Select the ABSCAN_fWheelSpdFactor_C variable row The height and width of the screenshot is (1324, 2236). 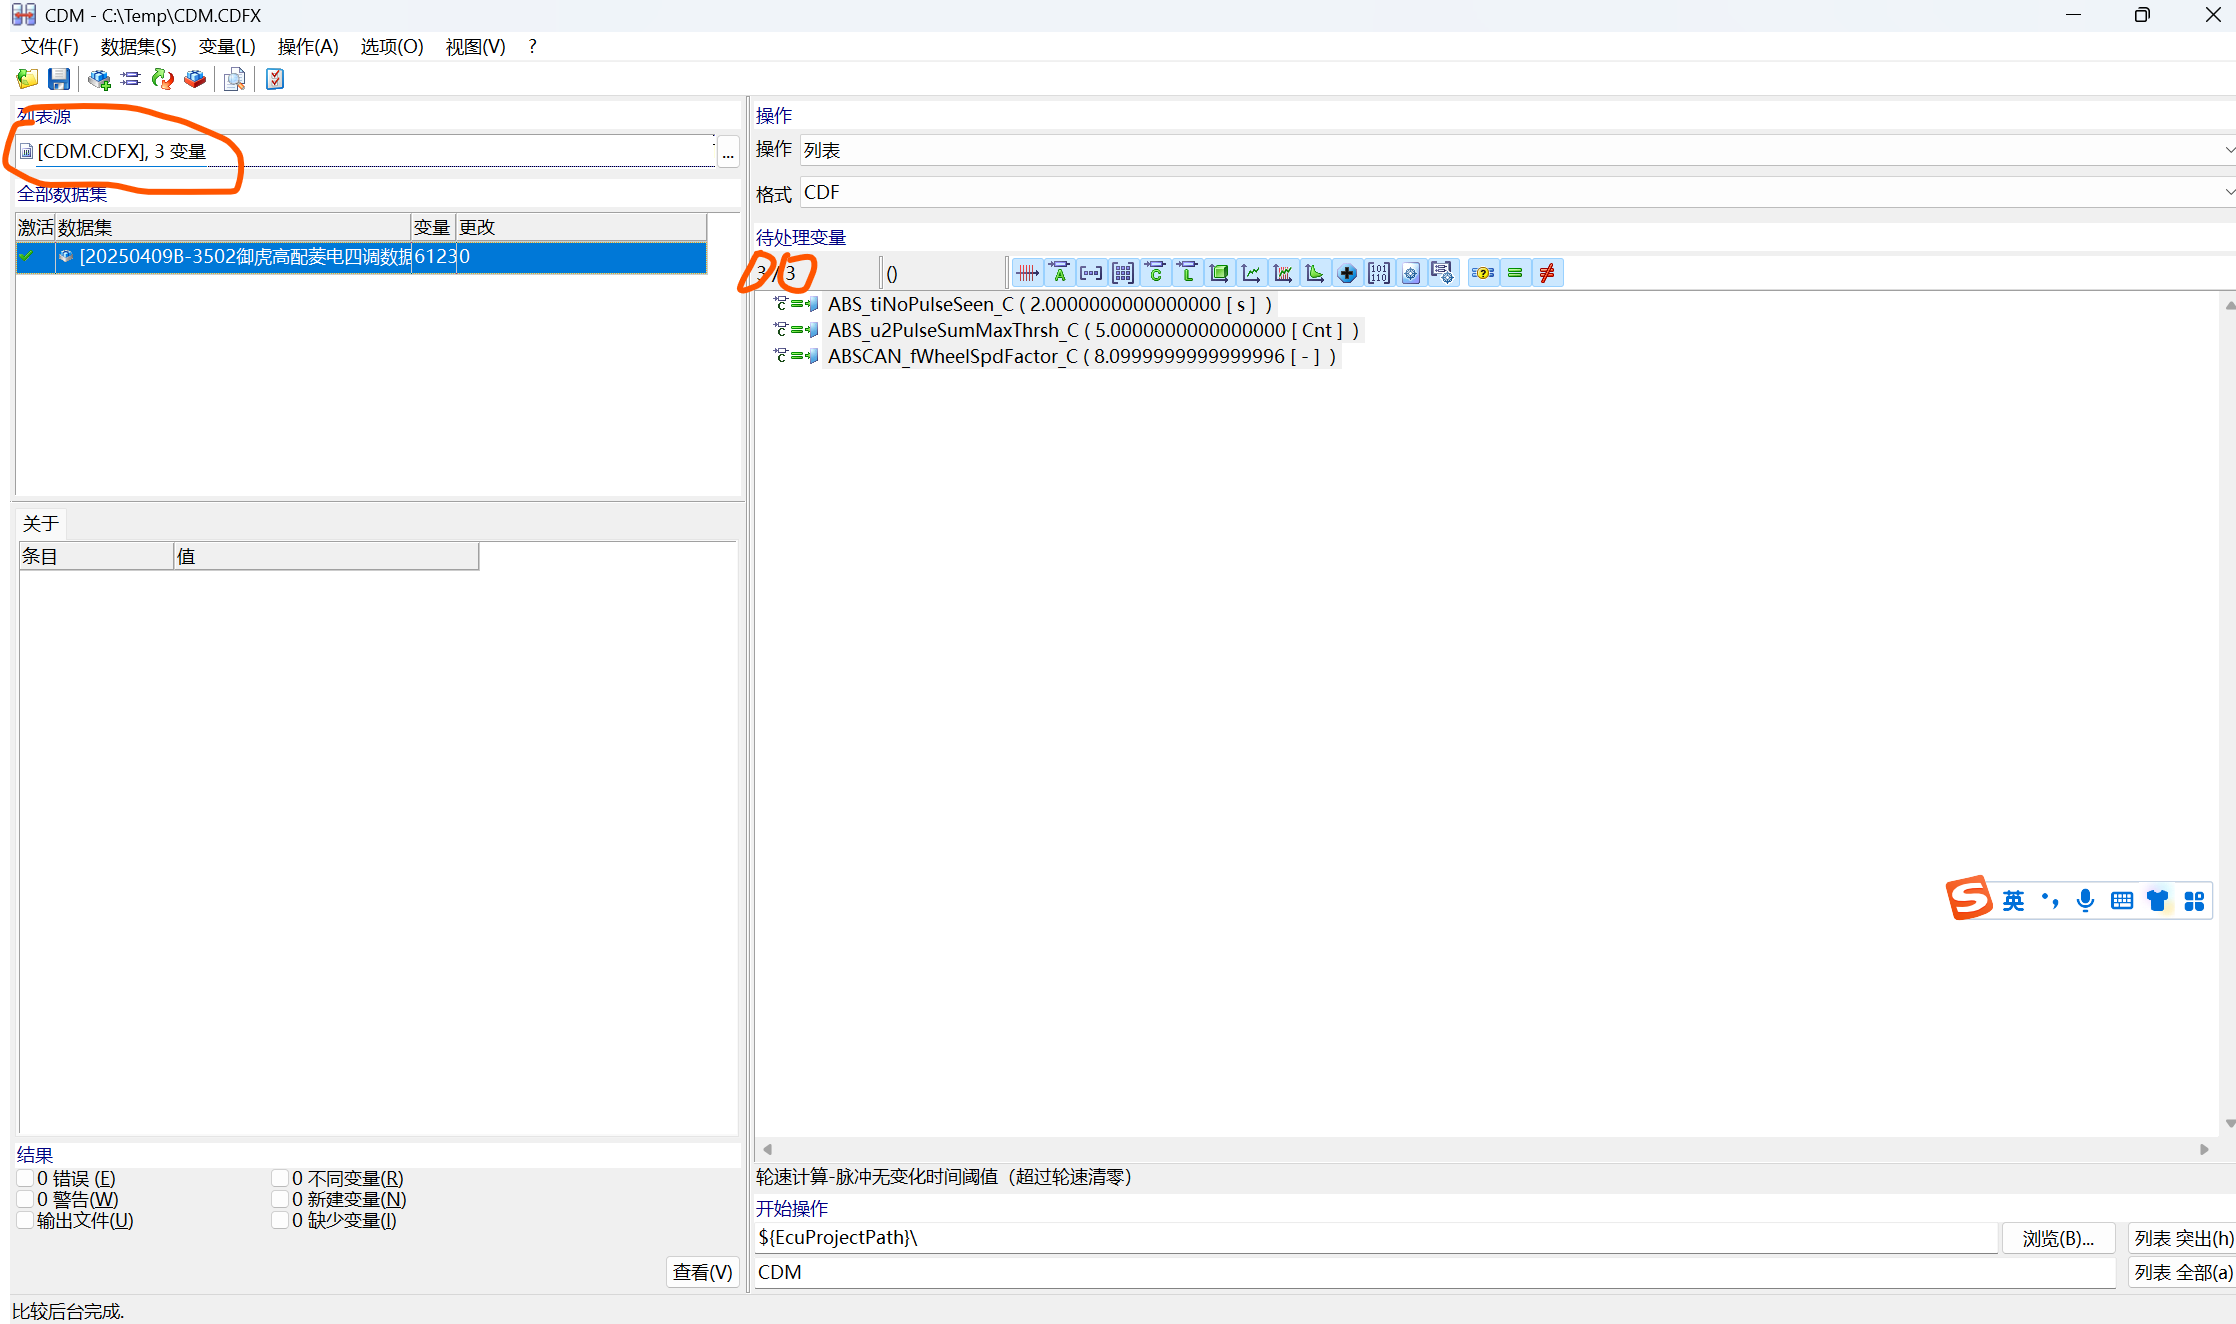tap(1081, 356)
